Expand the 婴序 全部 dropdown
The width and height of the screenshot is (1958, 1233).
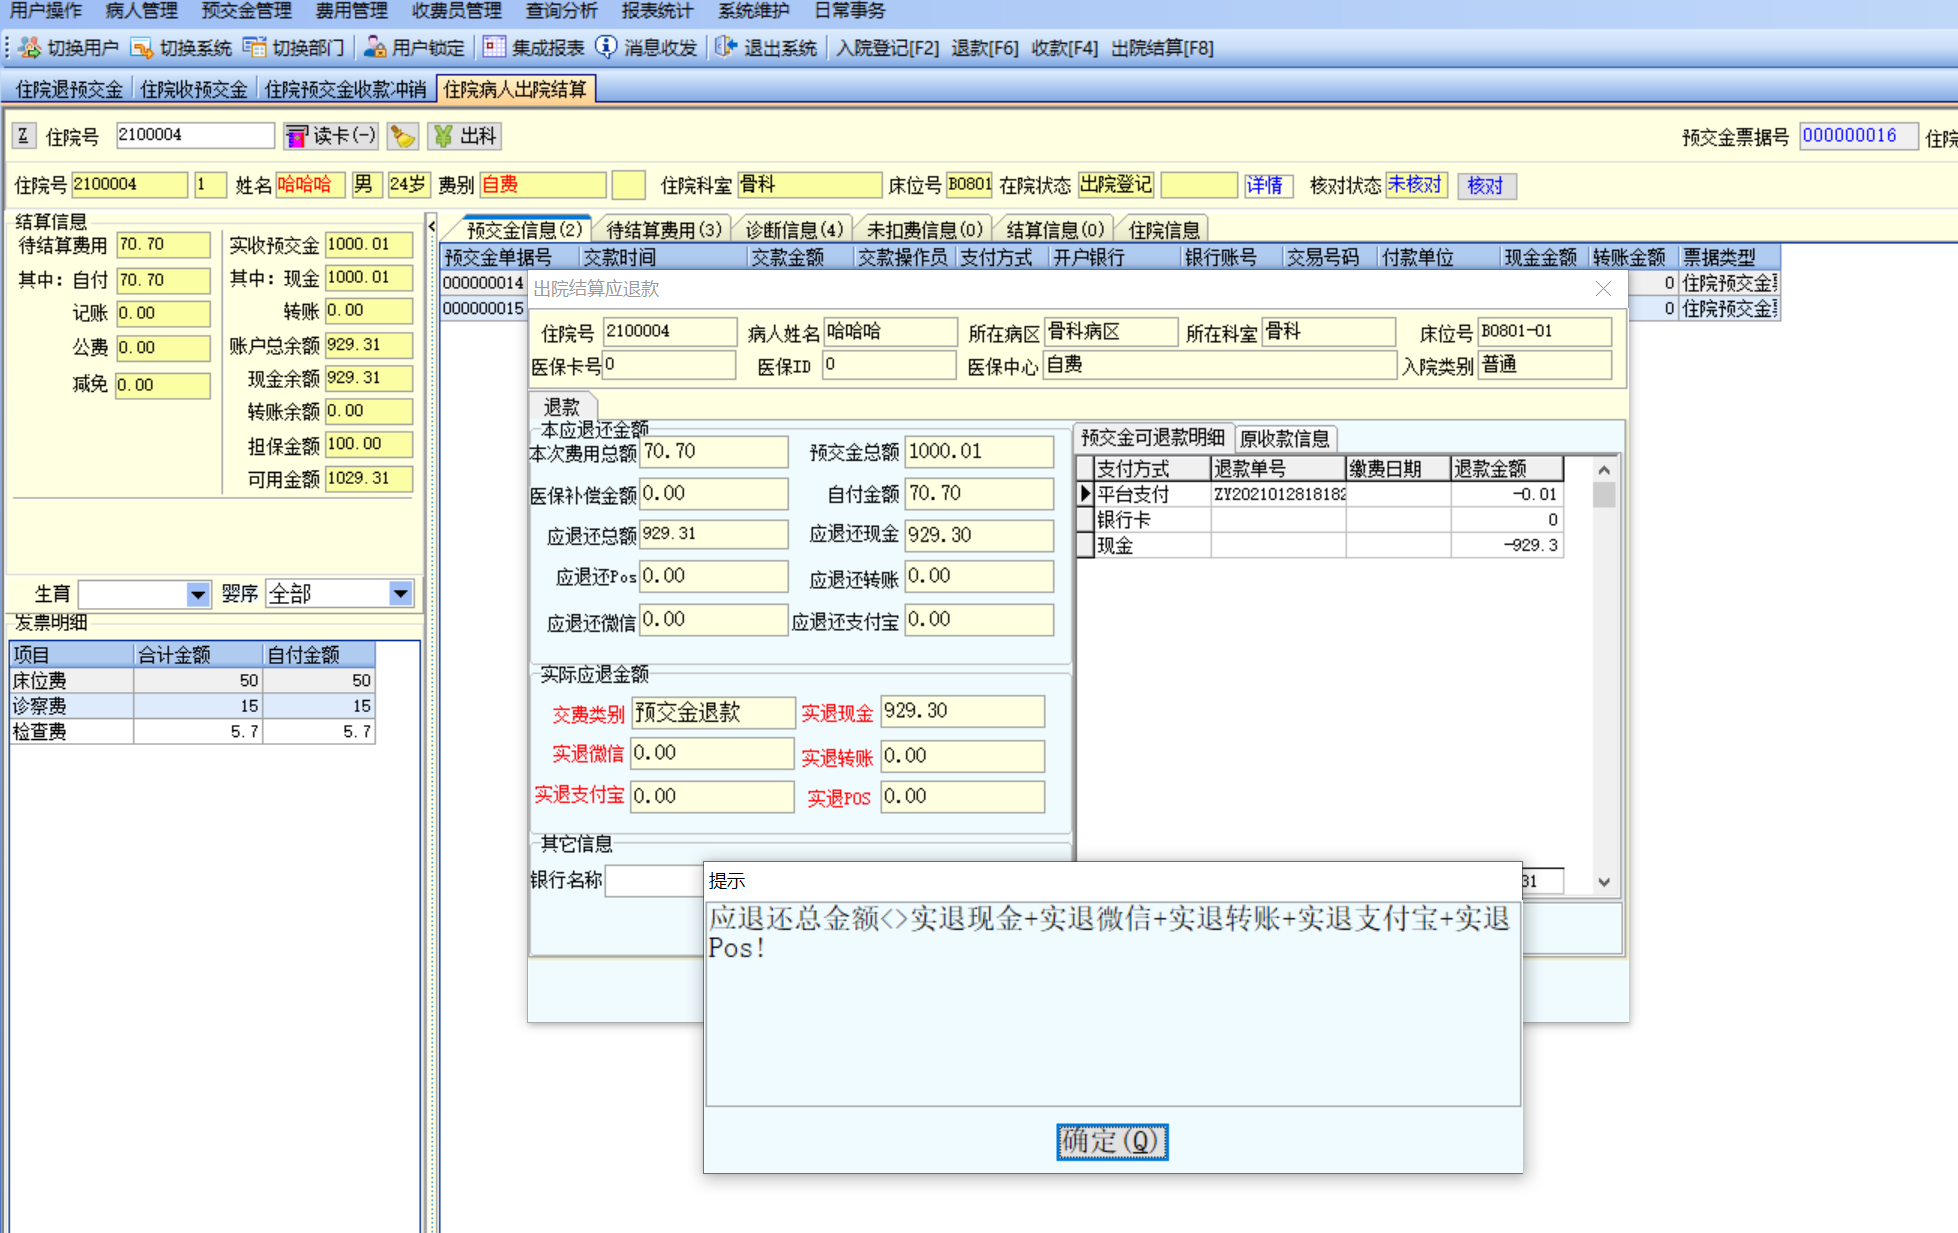coord(400,594)
